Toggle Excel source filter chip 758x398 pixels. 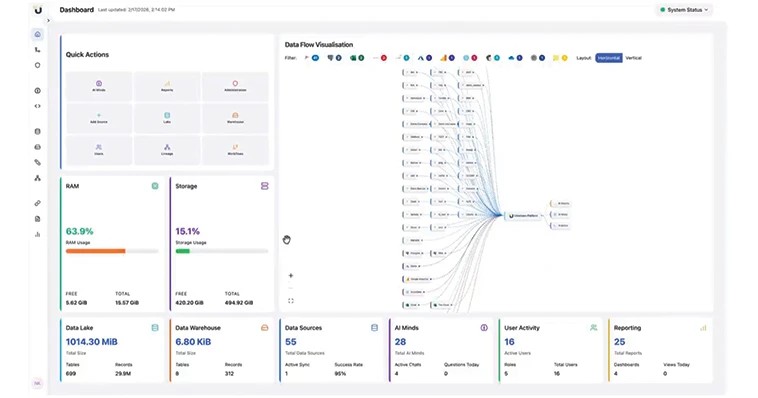pos(357,58)
